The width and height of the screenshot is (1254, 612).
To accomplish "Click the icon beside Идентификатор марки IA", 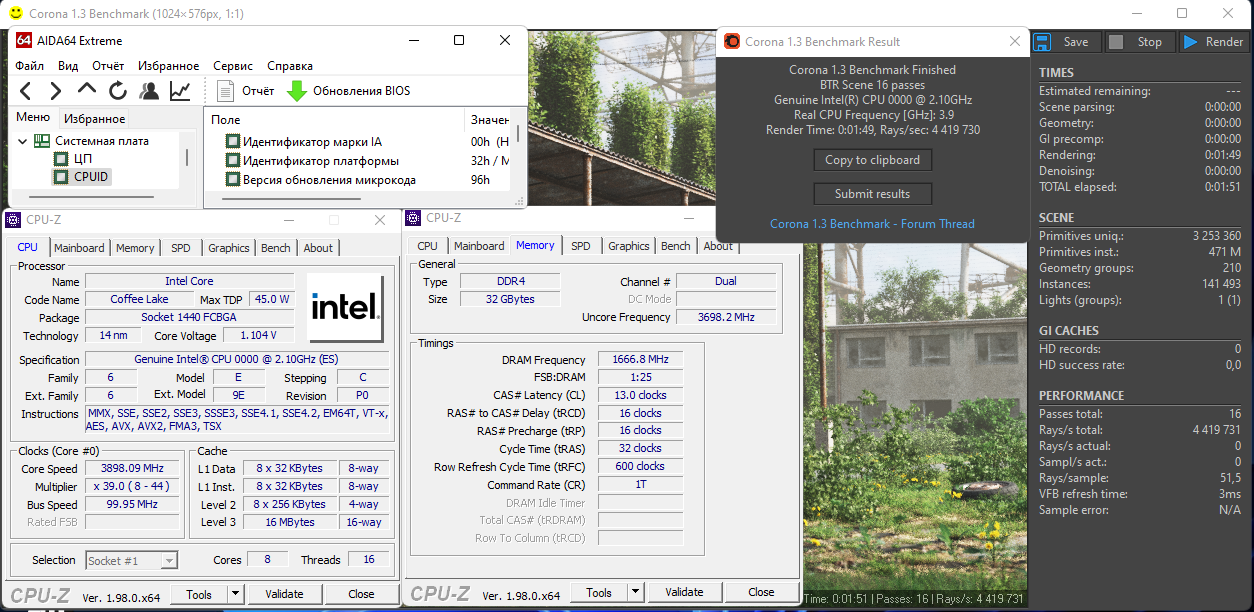I will pyautogui.click(x=233, y=142).
